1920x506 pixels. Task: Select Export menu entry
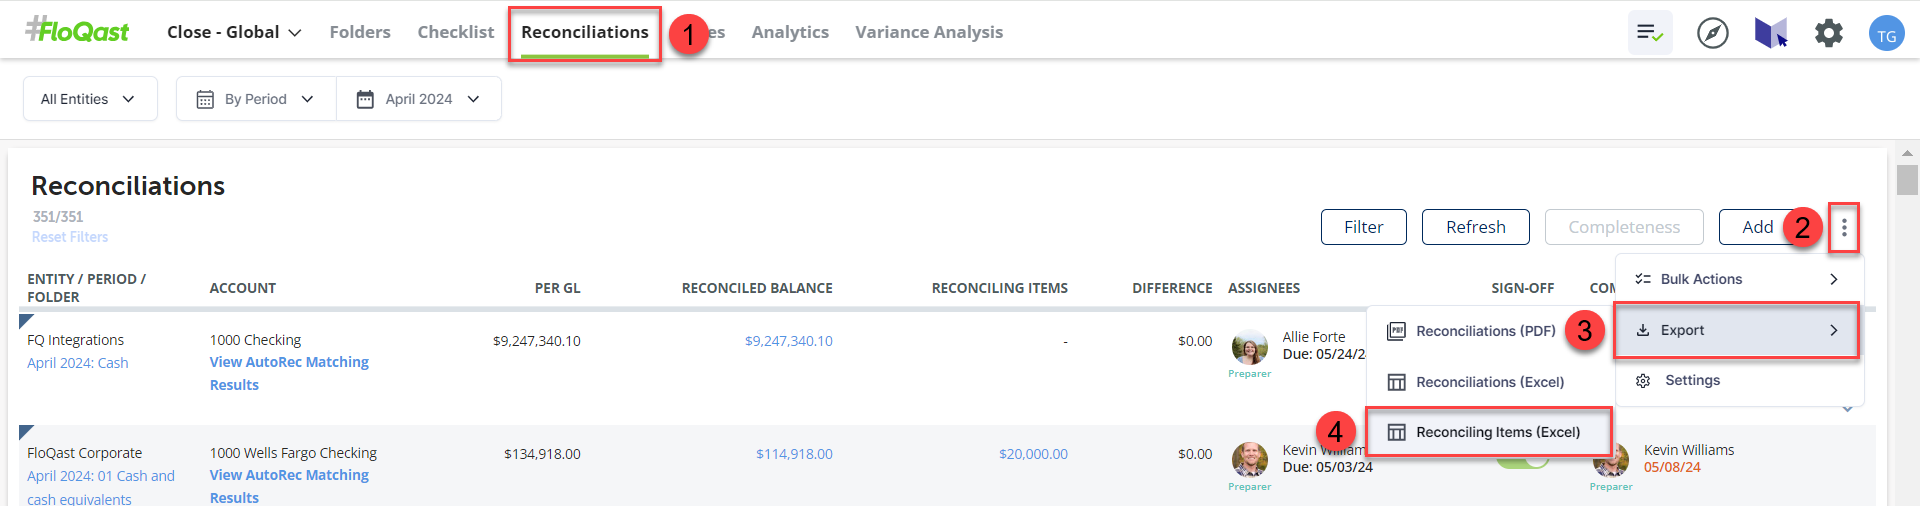pos(1737,330)
